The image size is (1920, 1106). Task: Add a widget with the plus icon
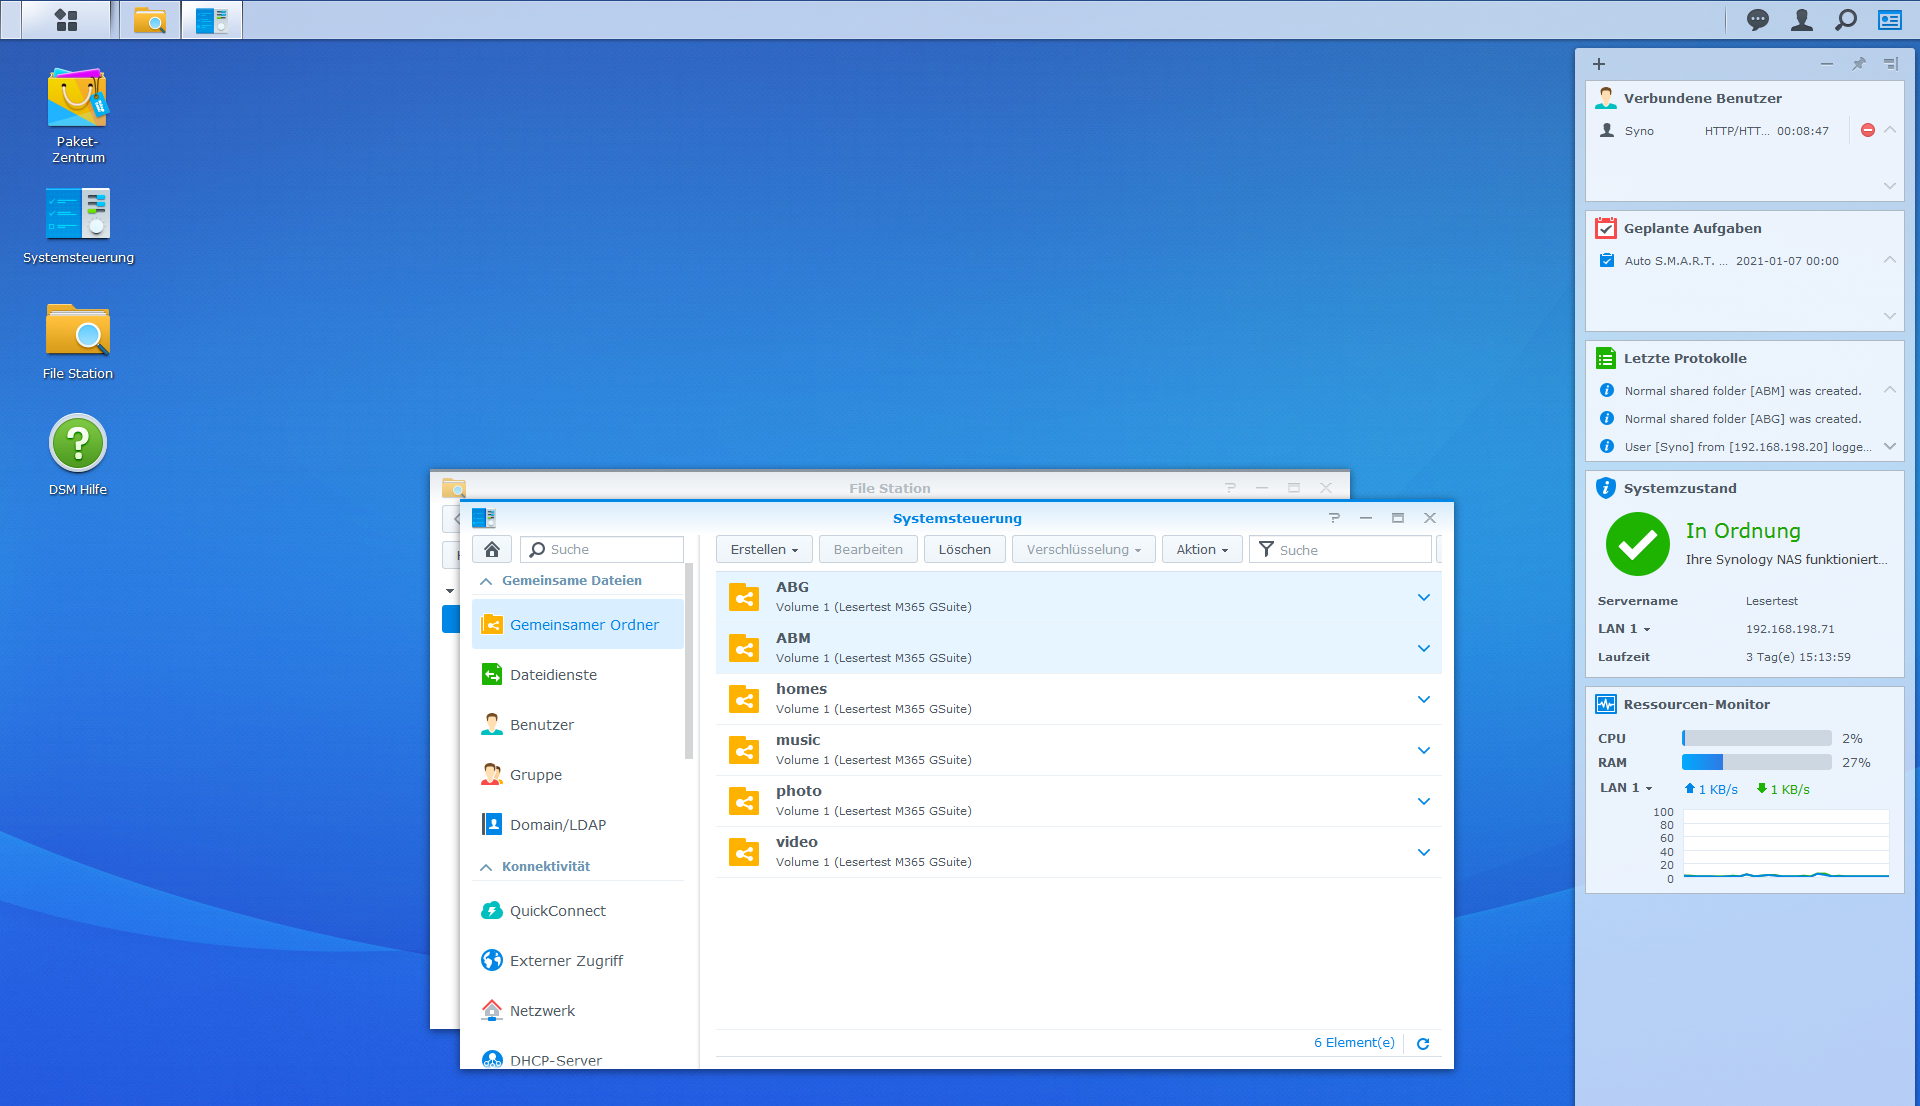(1599, 64)
